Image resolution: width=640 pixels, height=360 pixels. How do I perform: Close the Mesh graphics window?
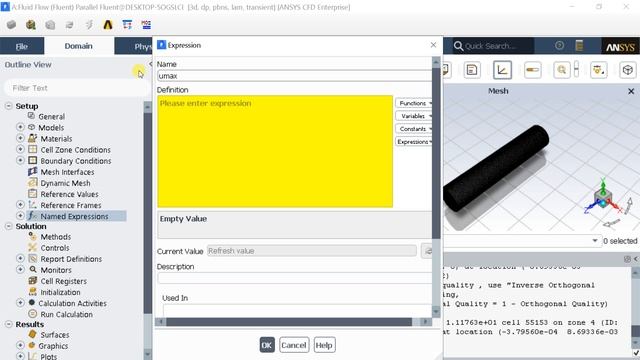coord(631,91)
